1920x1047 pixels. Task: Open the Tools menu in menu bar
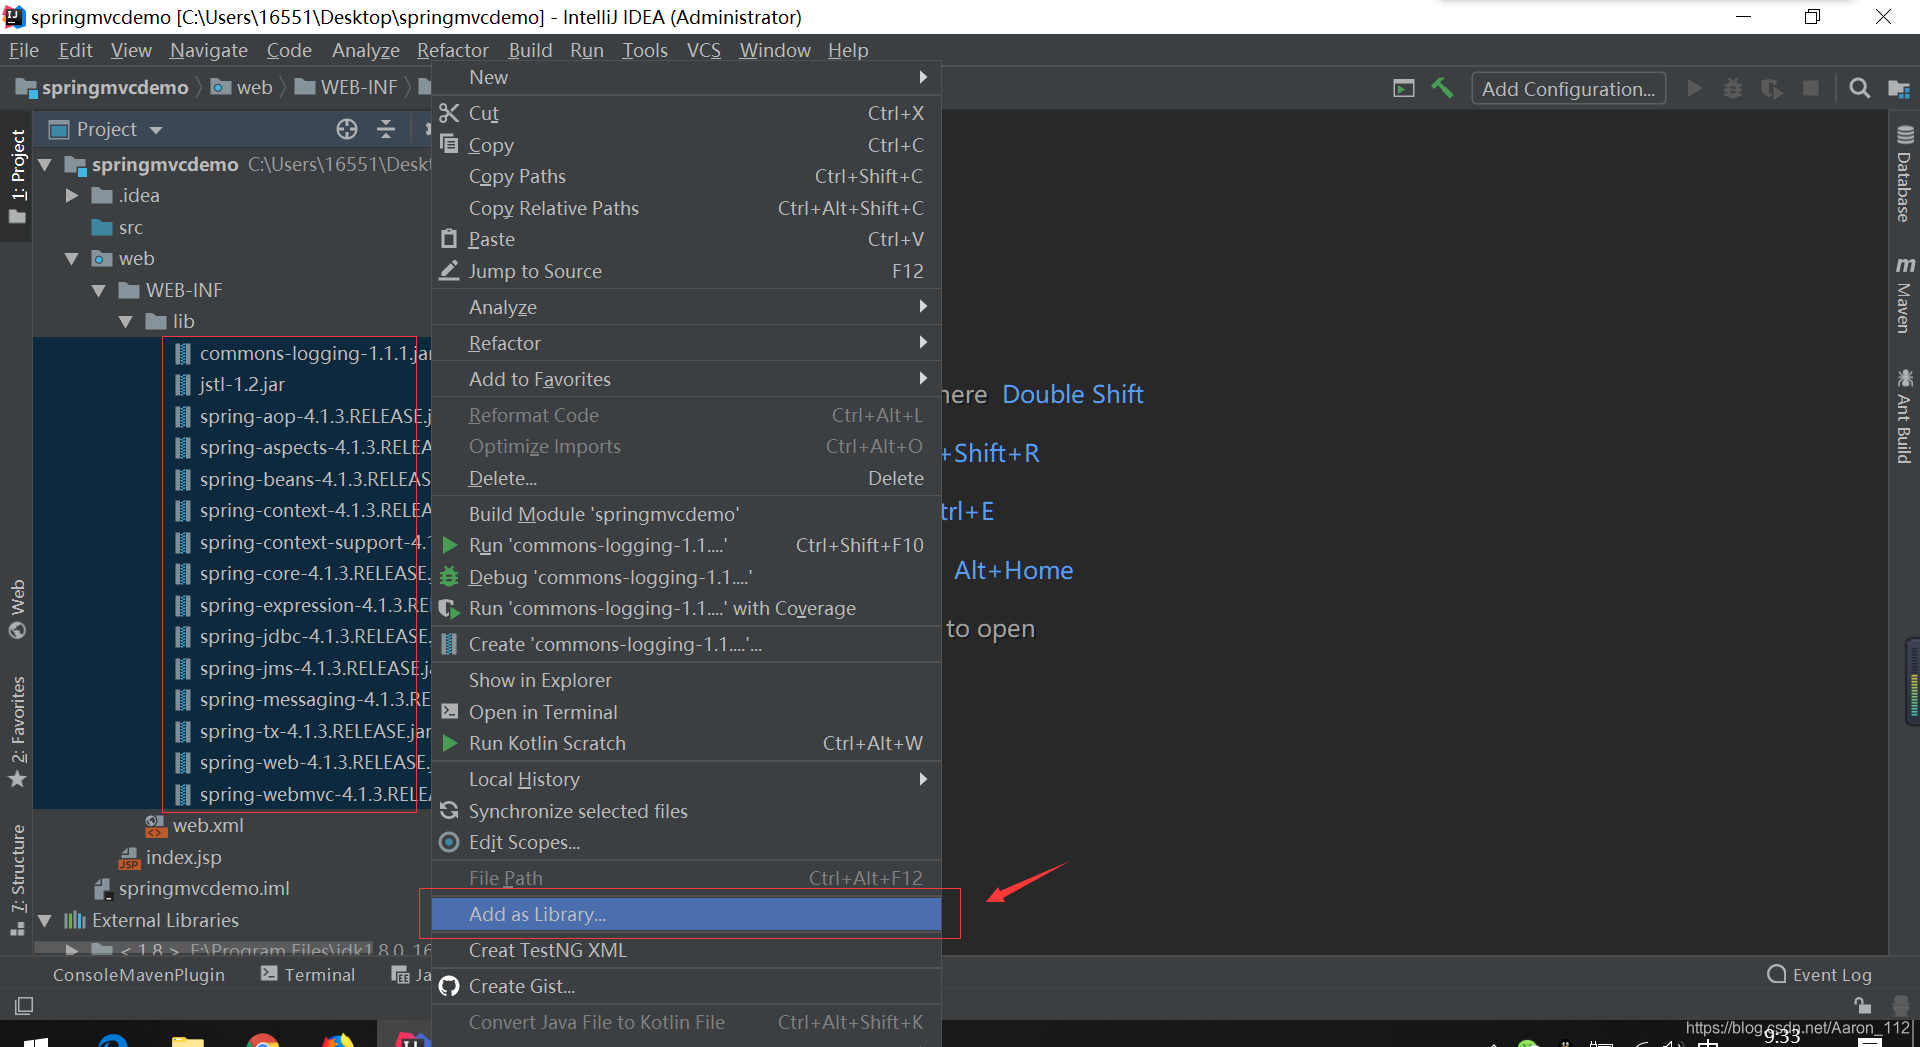(x=644, y=50)
